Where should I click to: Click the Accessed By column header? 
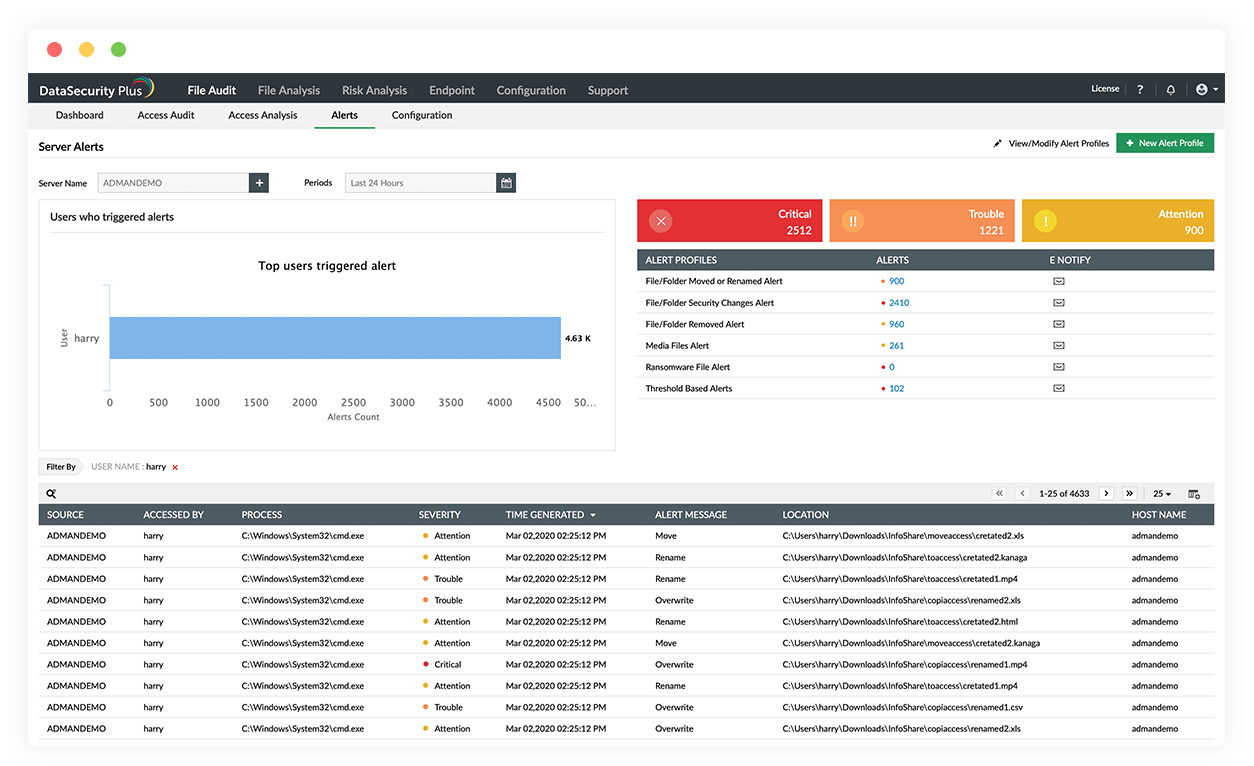coord(173,515)
